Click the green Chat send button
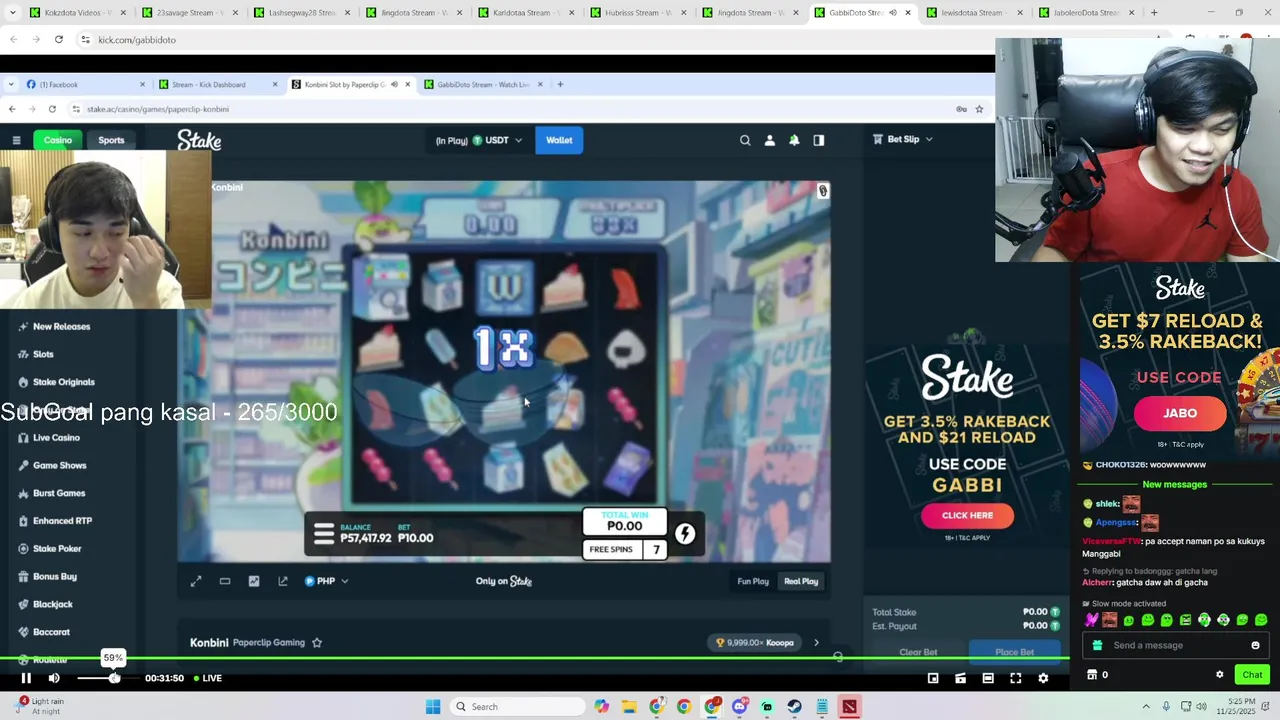Viewport: 1280px width, 720px height. point(1252,675)
